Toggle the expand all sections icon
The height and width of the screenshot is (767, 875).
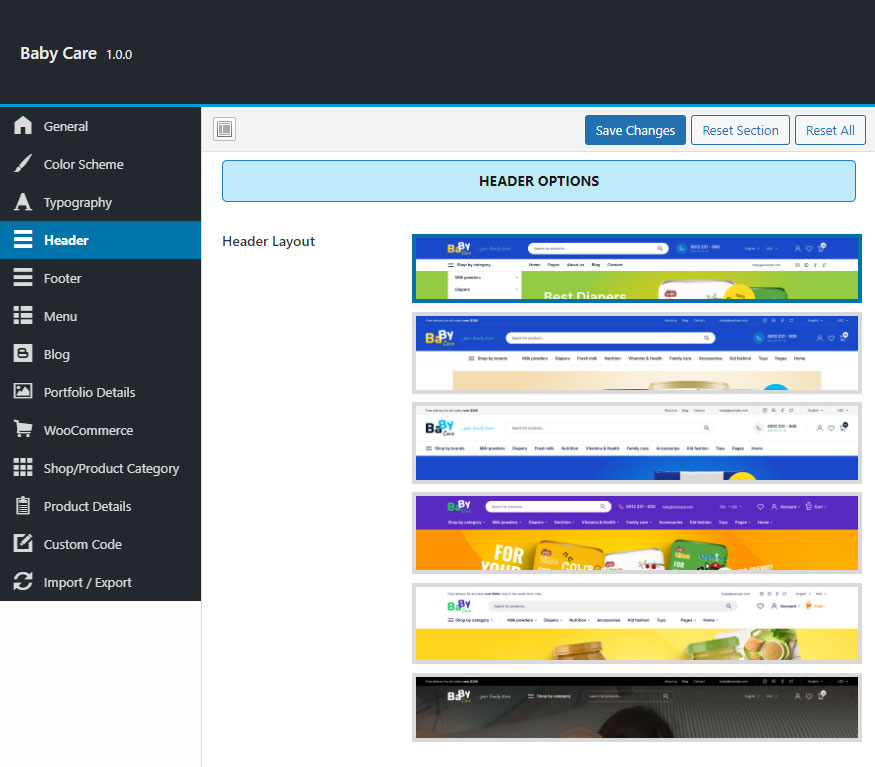click(224, 129)
